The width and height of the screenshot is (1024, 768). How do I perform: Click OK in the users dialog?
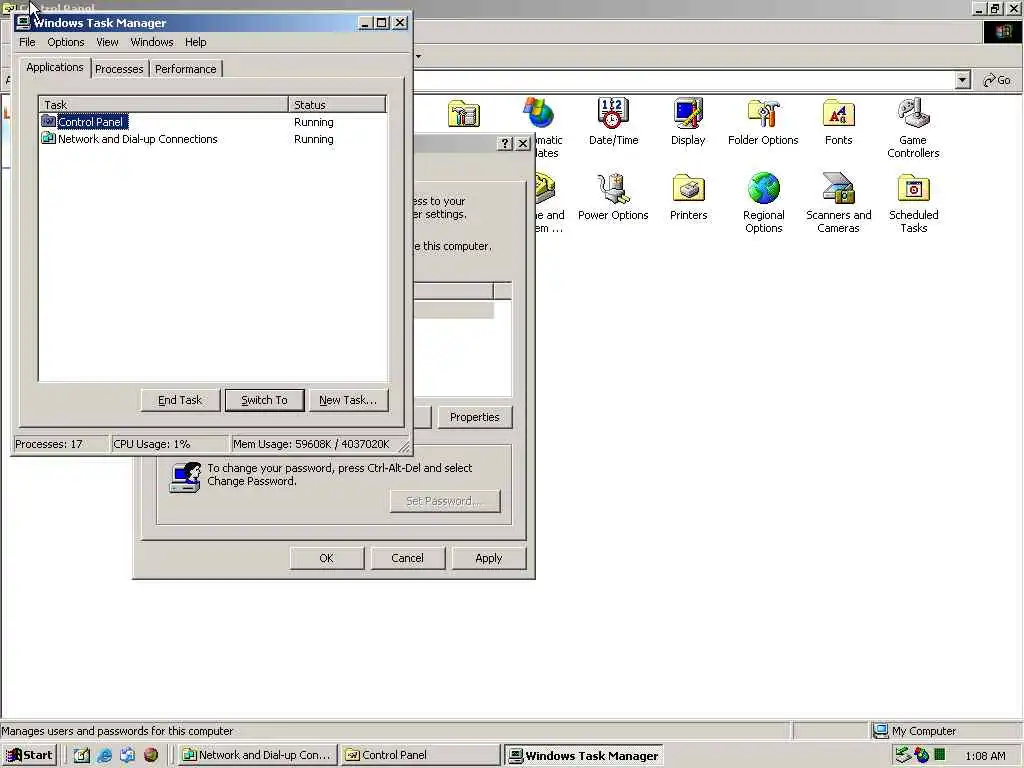327,558
